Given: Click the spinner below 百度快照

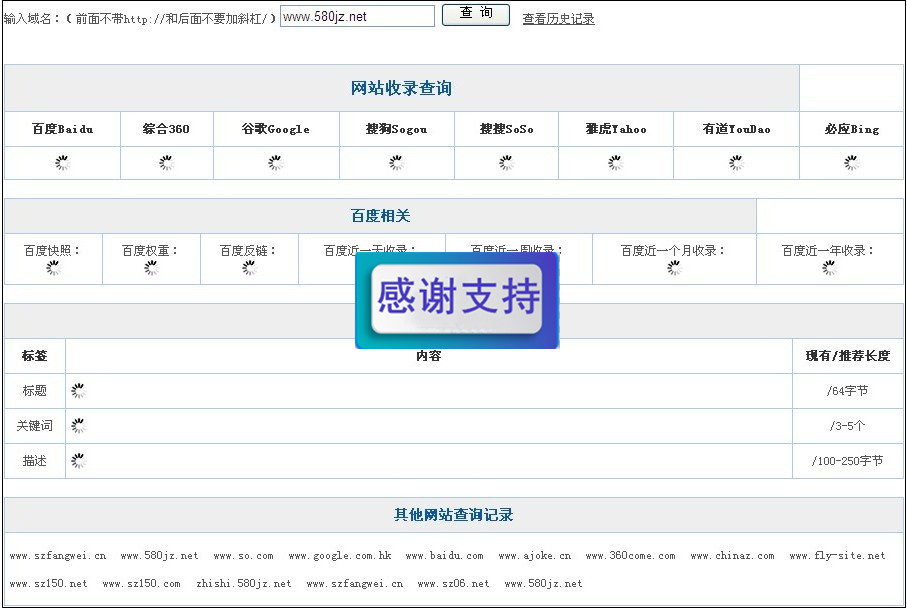Looking at the screenshot, I should coord(53,268).
